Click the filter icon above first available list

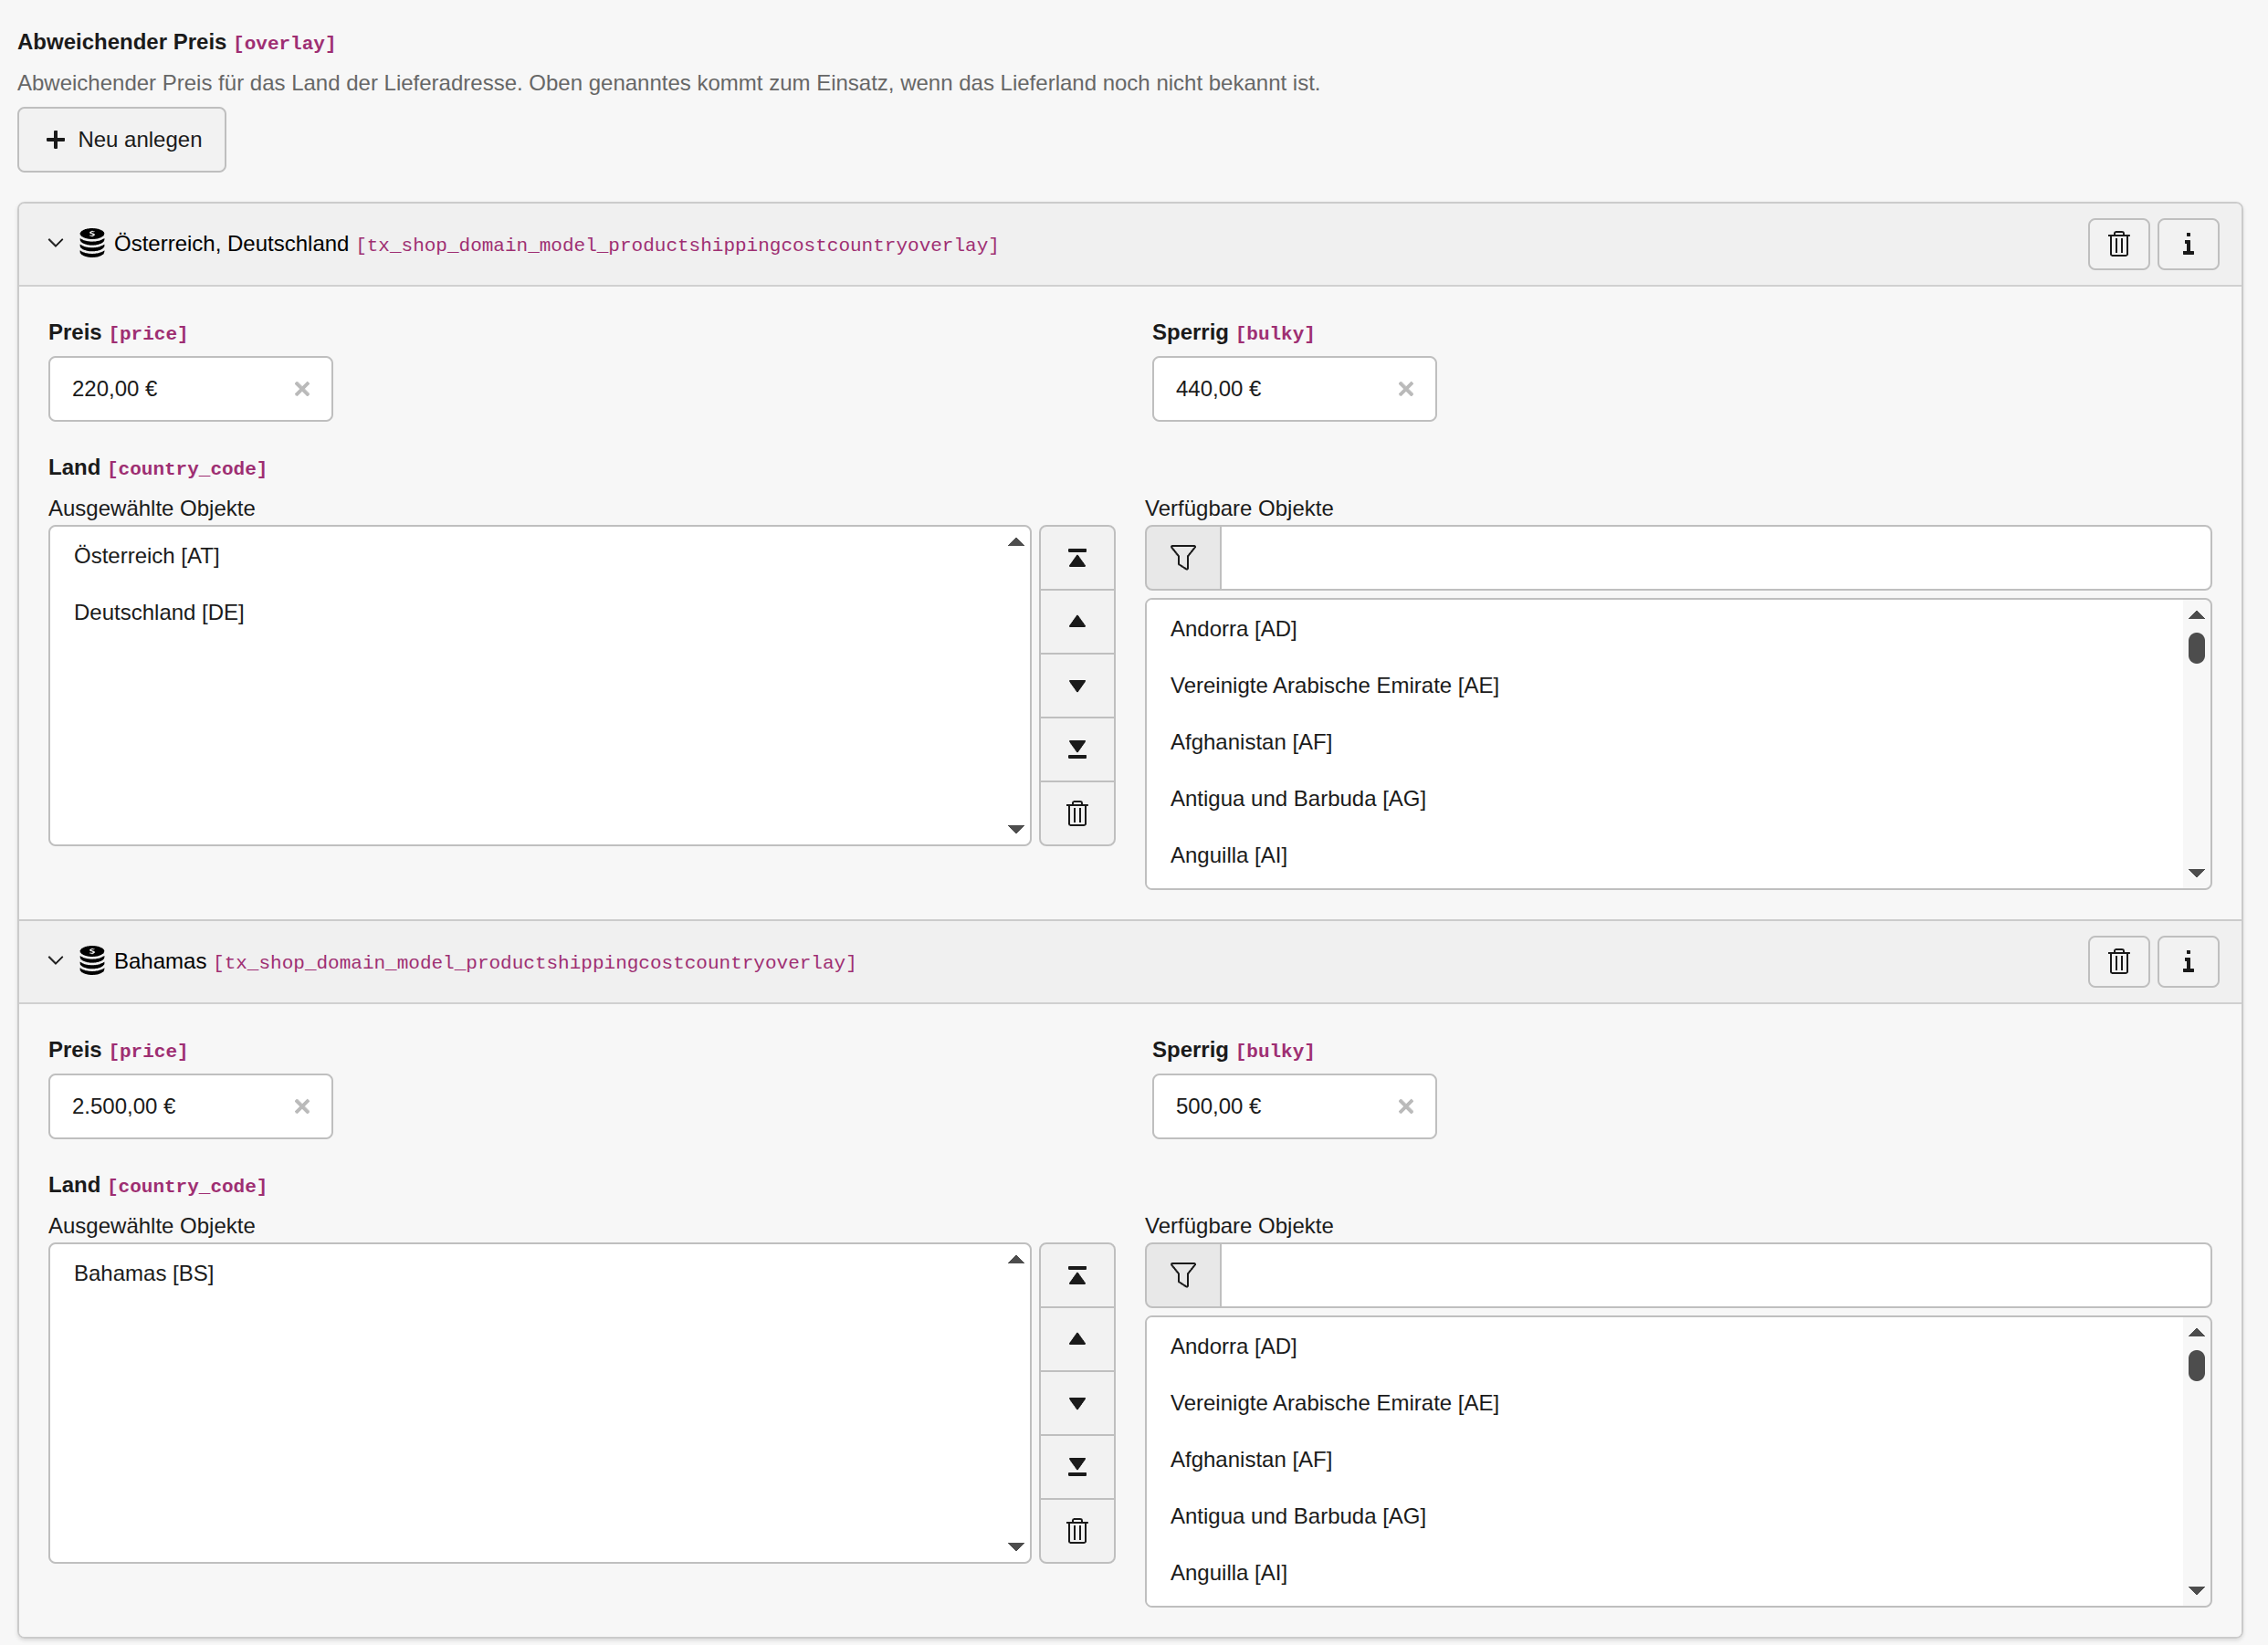[x=1182, y=558]
